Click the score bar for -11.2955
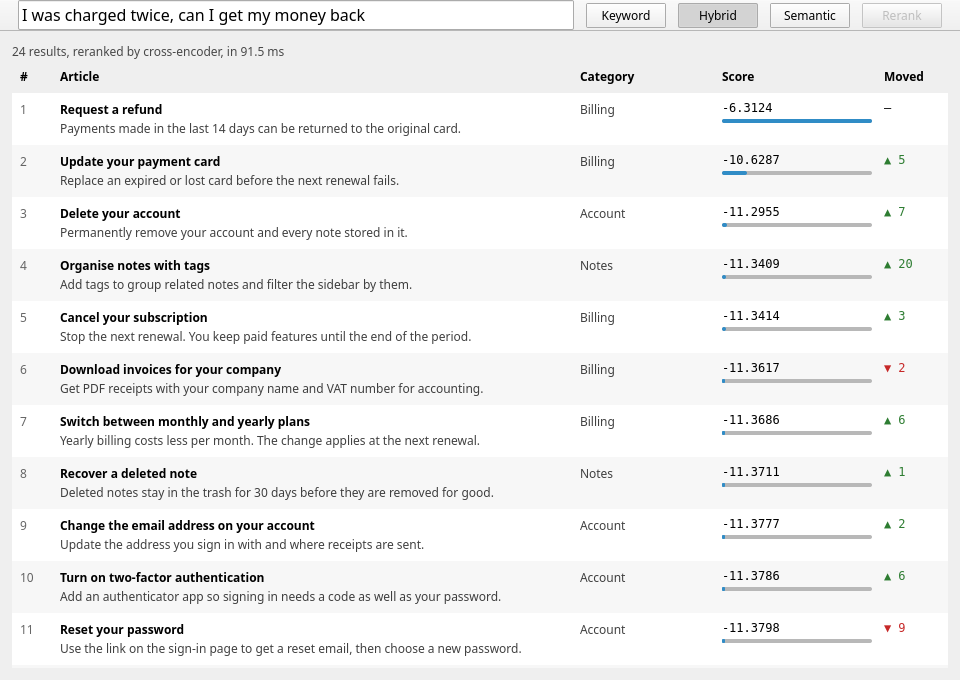Screen dimensions: 960x680 [x=797, y=225]
